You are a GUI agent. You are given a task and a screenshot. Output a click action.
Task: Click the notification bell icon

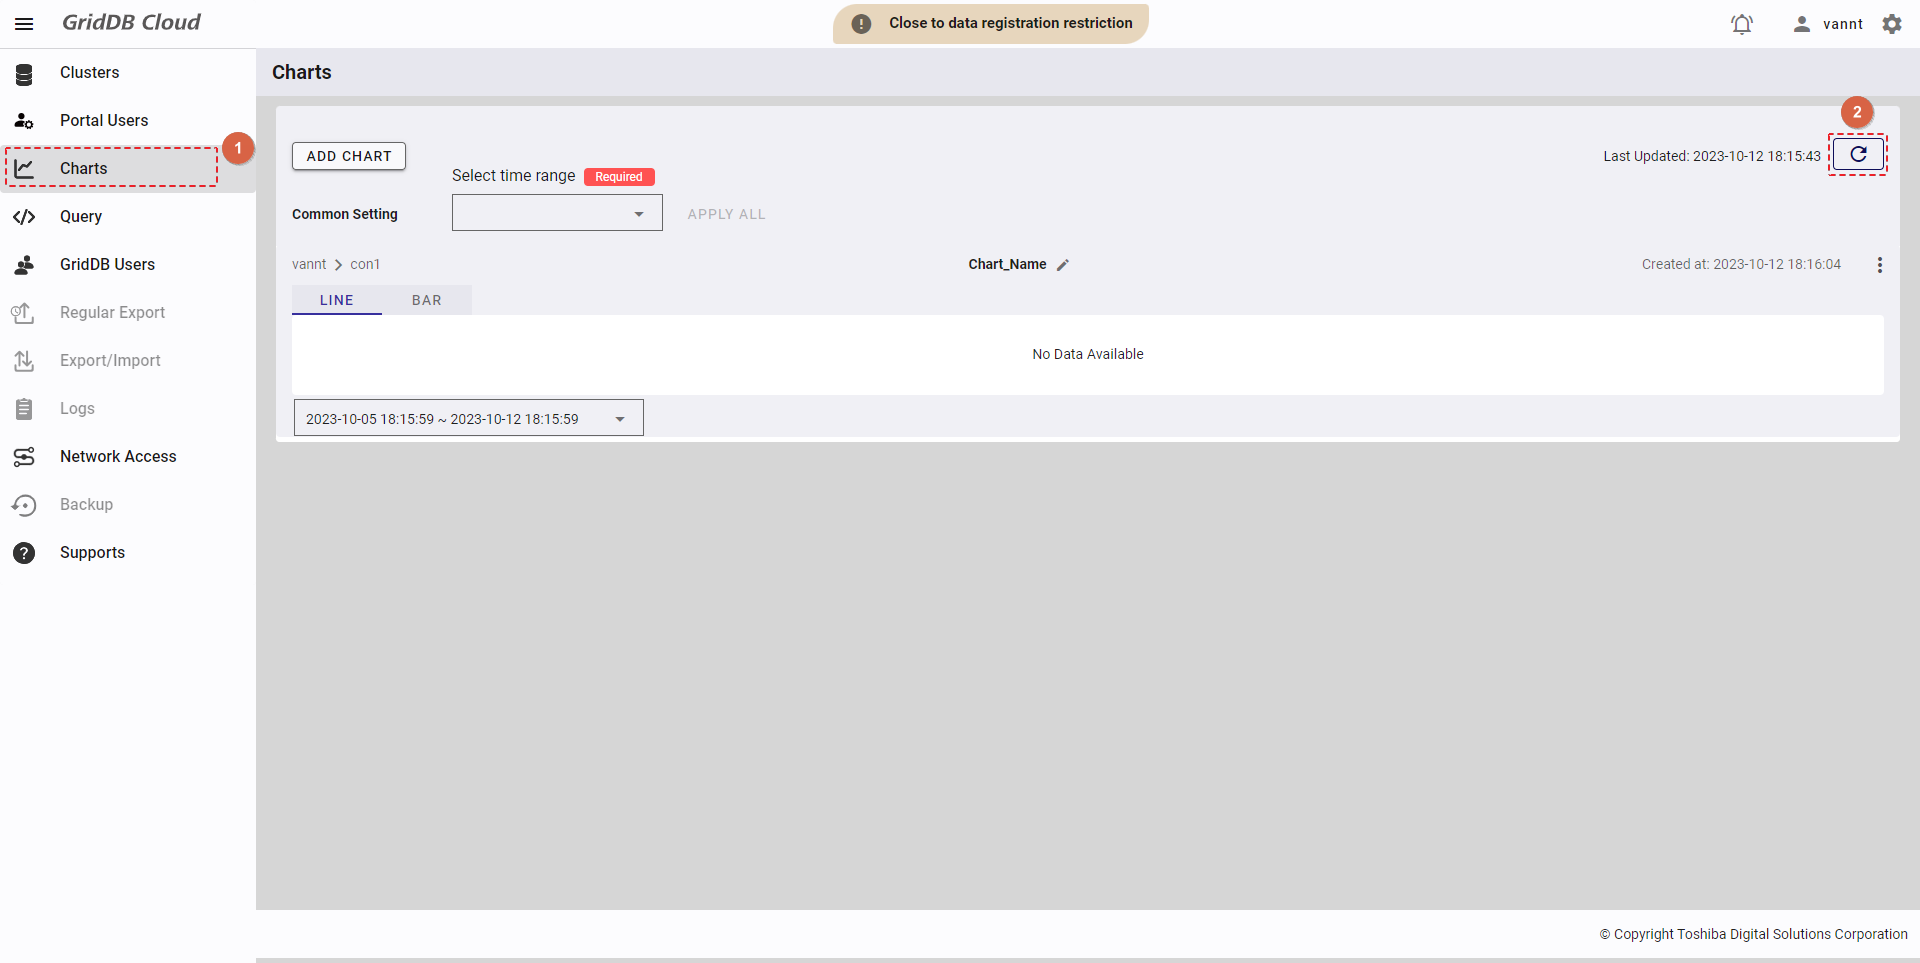tap(1742, 24)
